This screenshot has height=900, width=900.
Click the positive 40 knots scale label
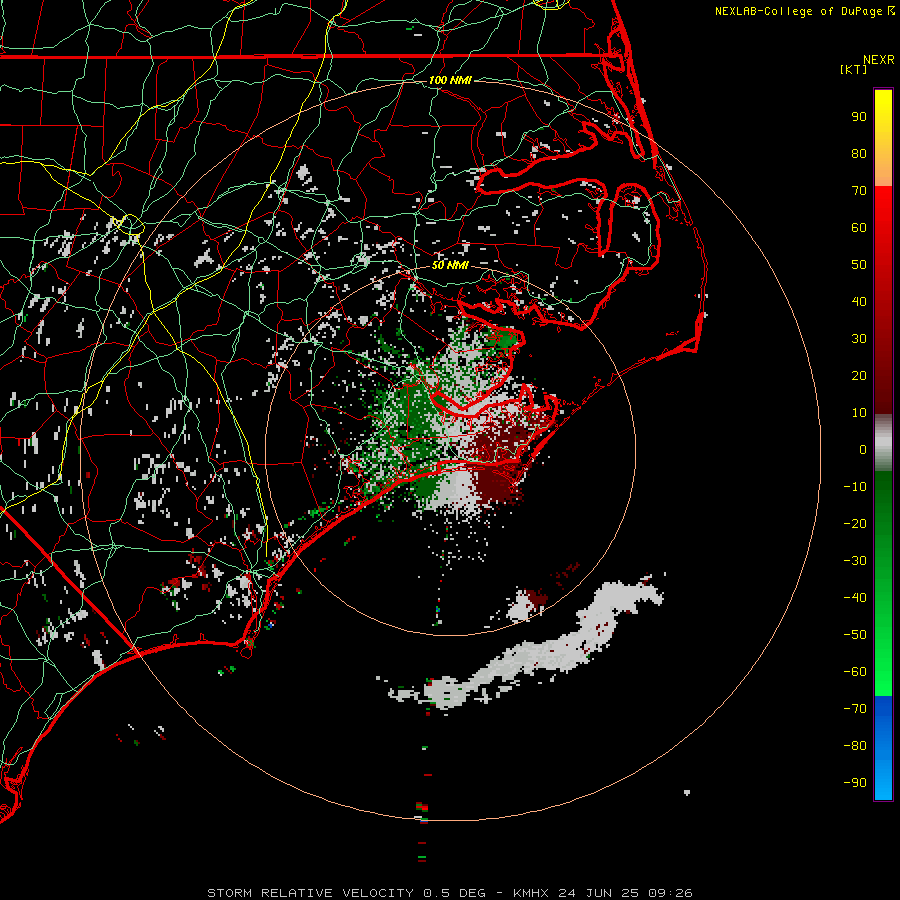(859, 302)
